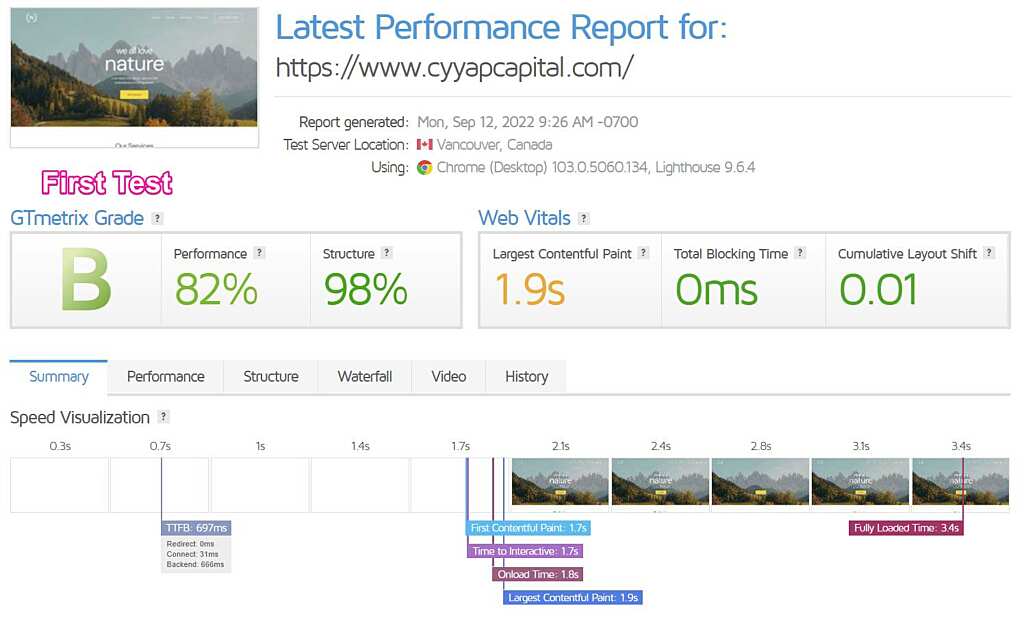Click the help icon beside GTmetrix Grade
Image resolution: width=1024 pixels, height=619 pixels.
pos(157,218)
